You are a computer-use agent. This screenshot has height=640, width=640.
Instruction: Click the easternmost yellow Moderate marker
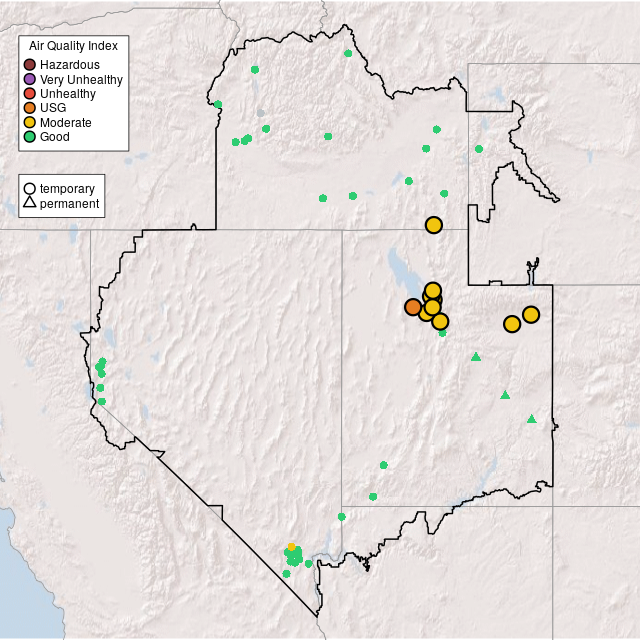pyautogui.click(x=531, y=314)
